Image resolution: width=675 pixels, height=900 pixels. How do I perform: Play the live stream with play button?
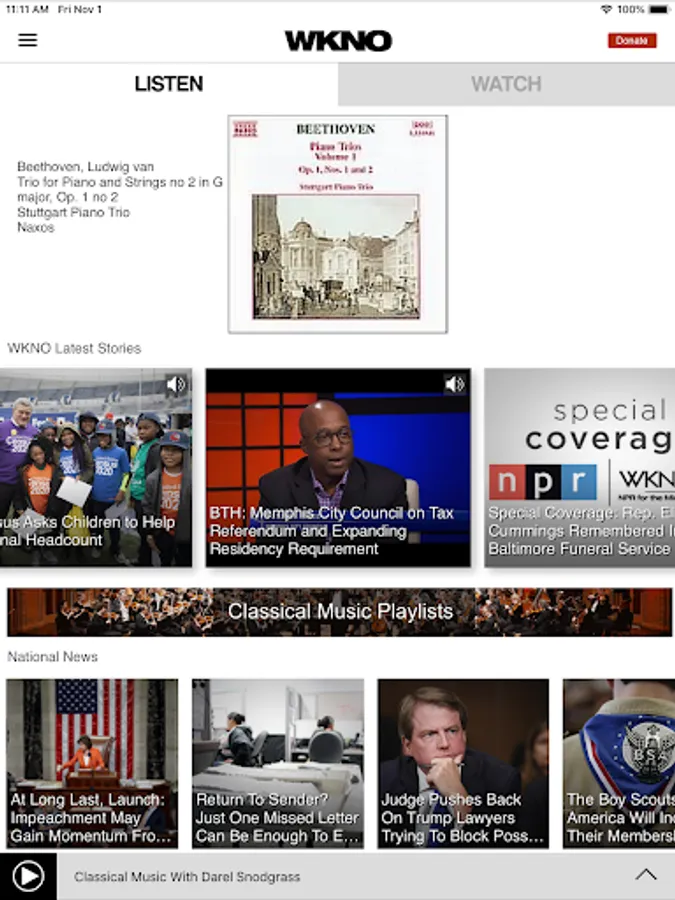[x=28, y=876]
